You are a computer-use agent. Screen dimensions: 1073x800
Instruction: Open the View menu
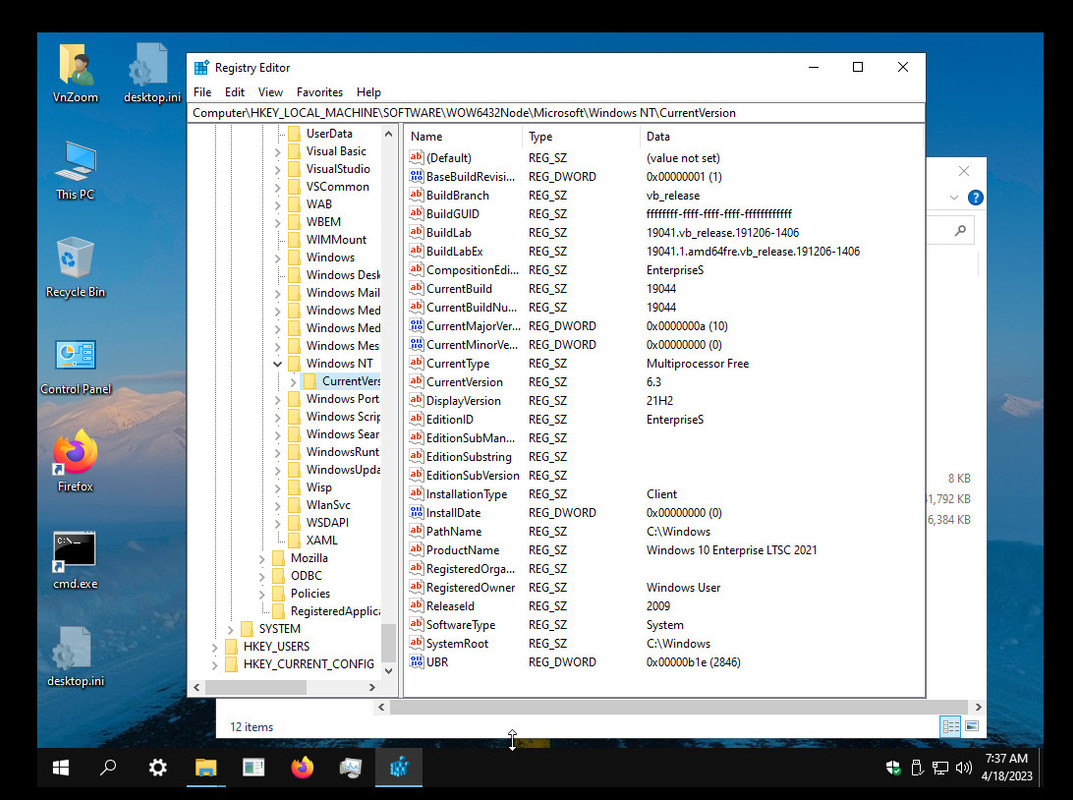pos(270,92)
